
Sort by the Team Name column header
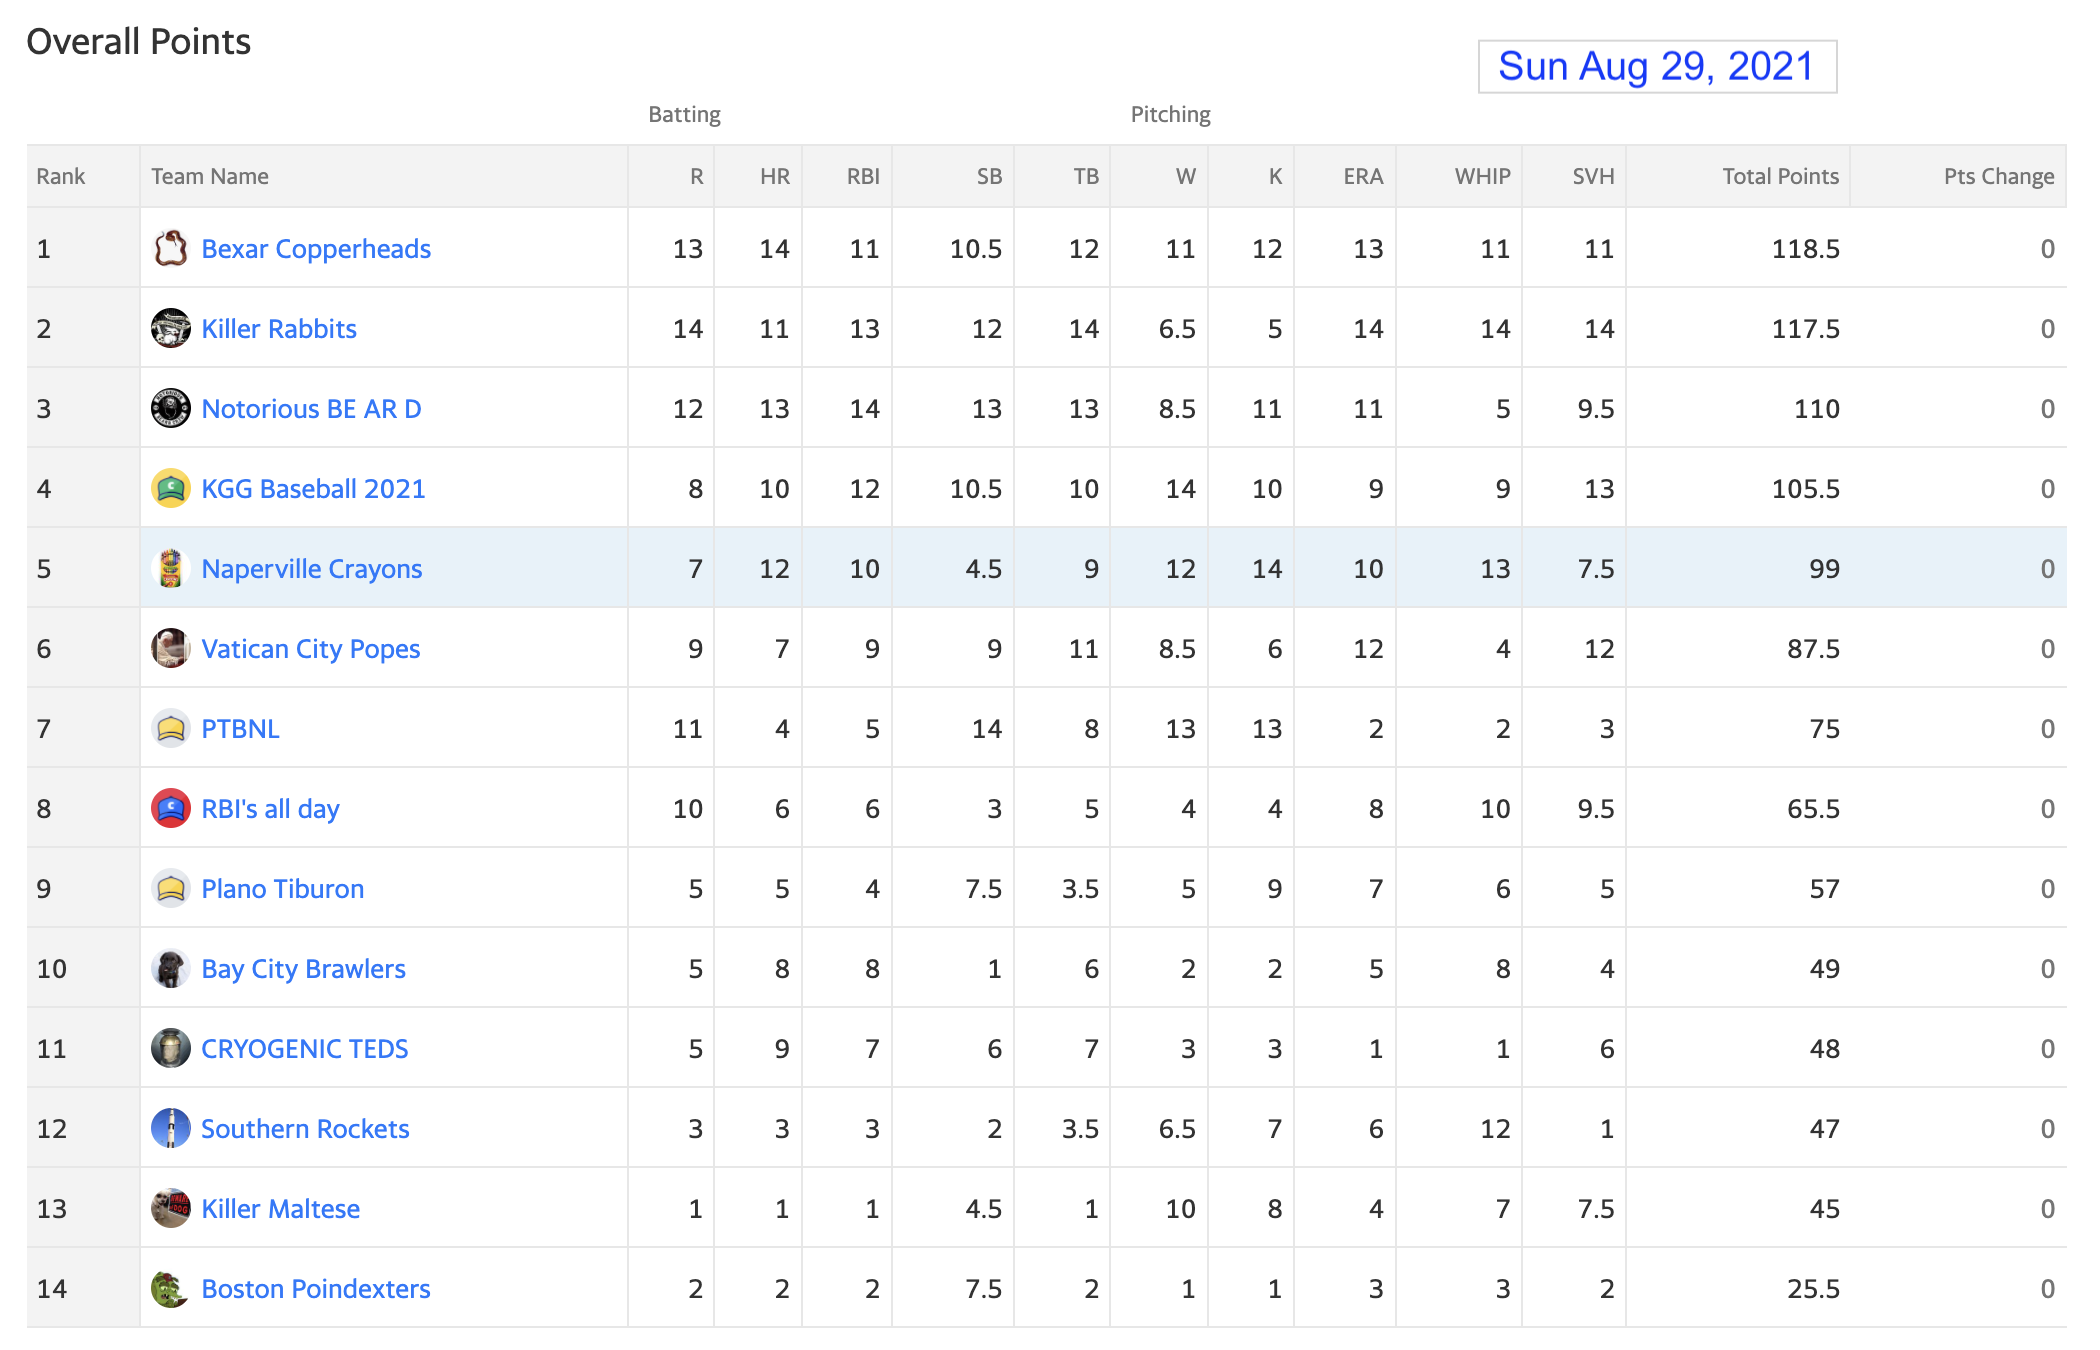coord(210,177)
